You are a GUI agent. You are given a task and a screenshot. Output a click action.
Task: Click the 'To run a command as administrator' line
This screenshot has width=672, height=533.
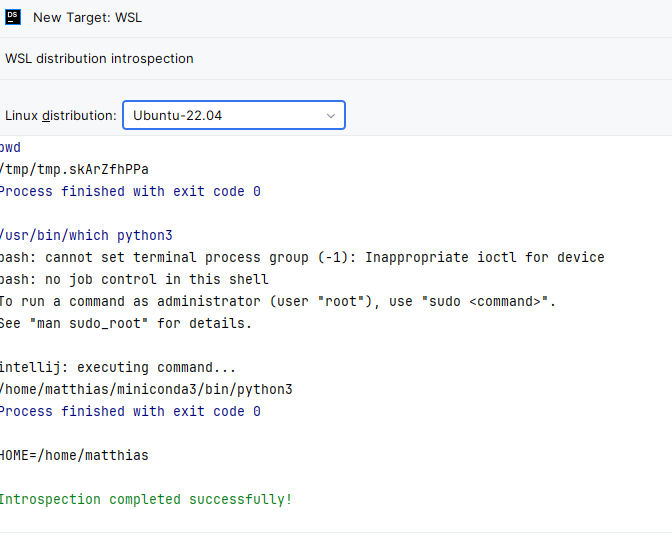point(278,302)
